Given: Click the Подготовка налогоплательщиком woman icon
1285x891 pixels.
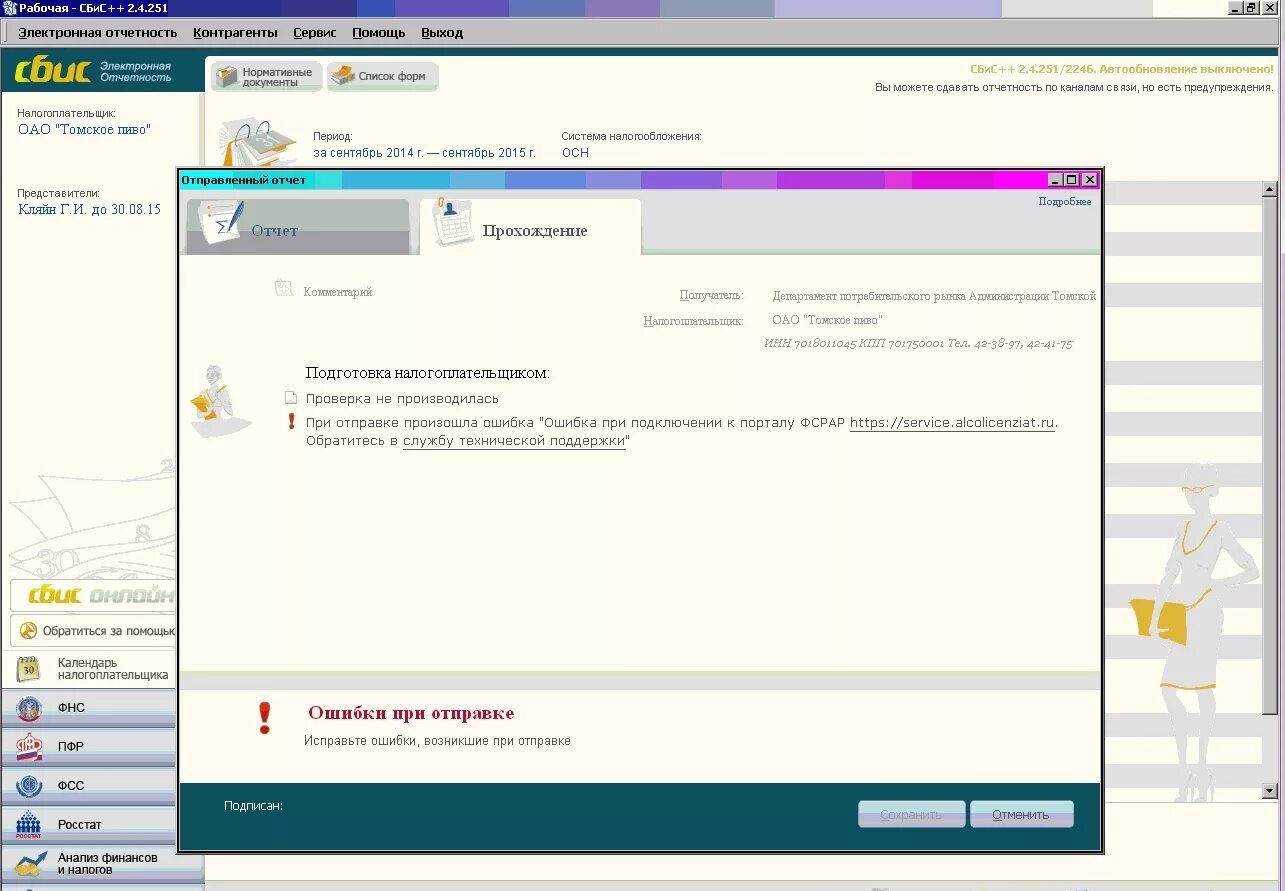Looking at the screenshot, I should [x=219, y=401].
